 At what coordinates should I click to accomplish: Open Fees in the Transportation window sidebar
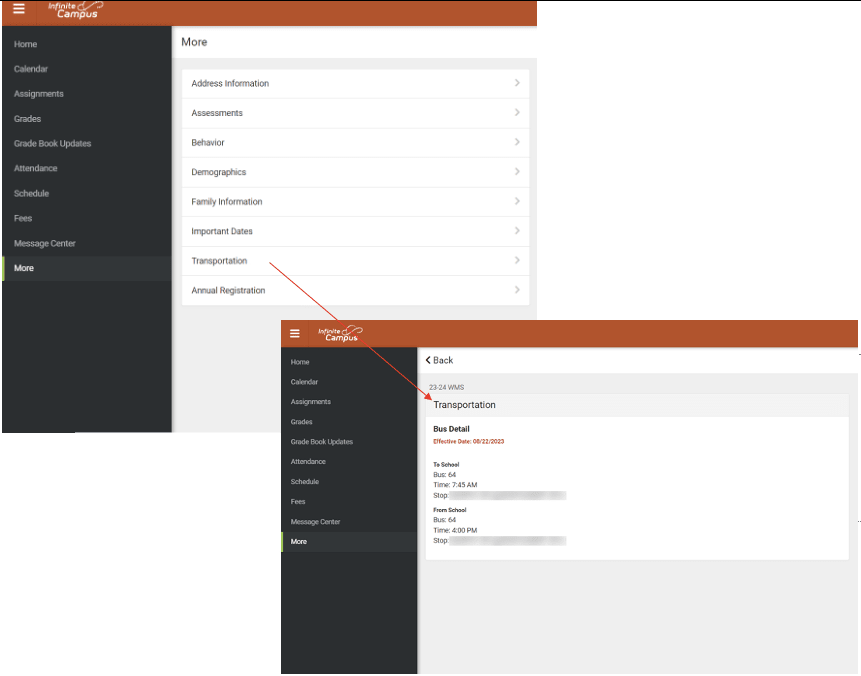coord(298,502)
